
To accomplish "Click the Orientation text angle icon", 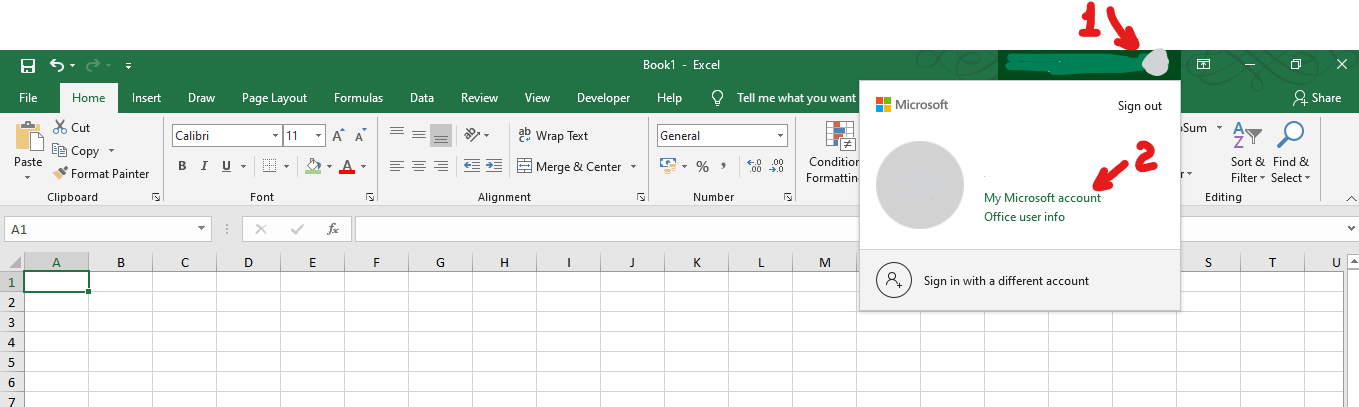I will [x=472, y=135].
